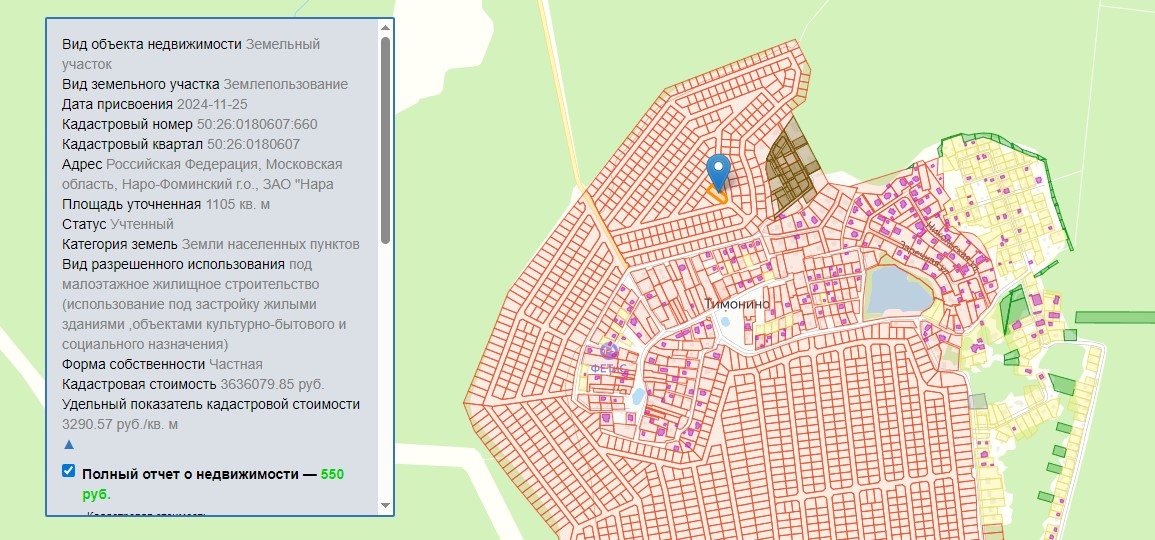This screenshot has width=1155, height=540.
Task: Click the Вид разрешенного использования label
Action: point(173,264)
